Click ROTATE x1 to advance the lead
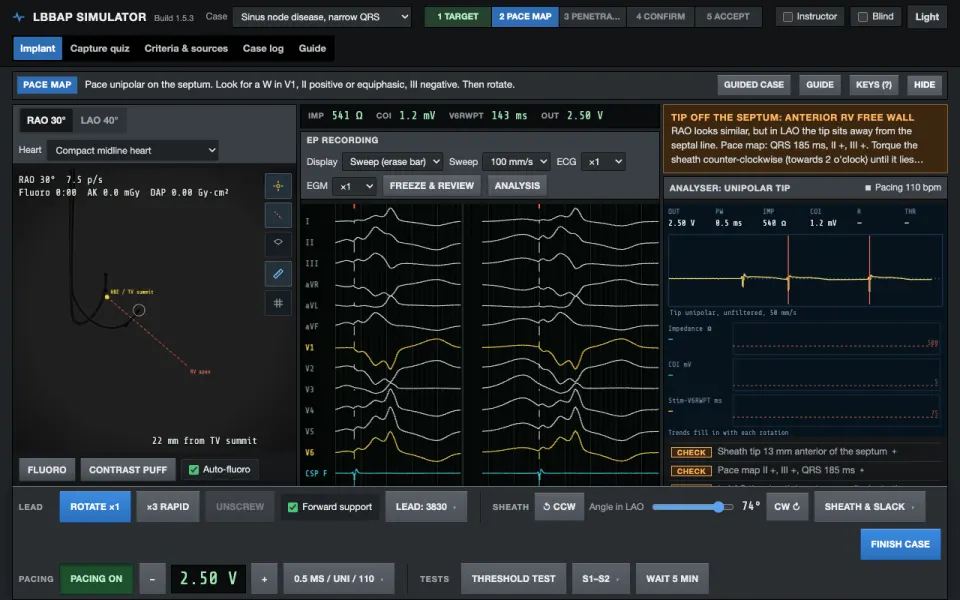This screenshot has width=960, height=600. pyautogui.click(x=95, y=507)
